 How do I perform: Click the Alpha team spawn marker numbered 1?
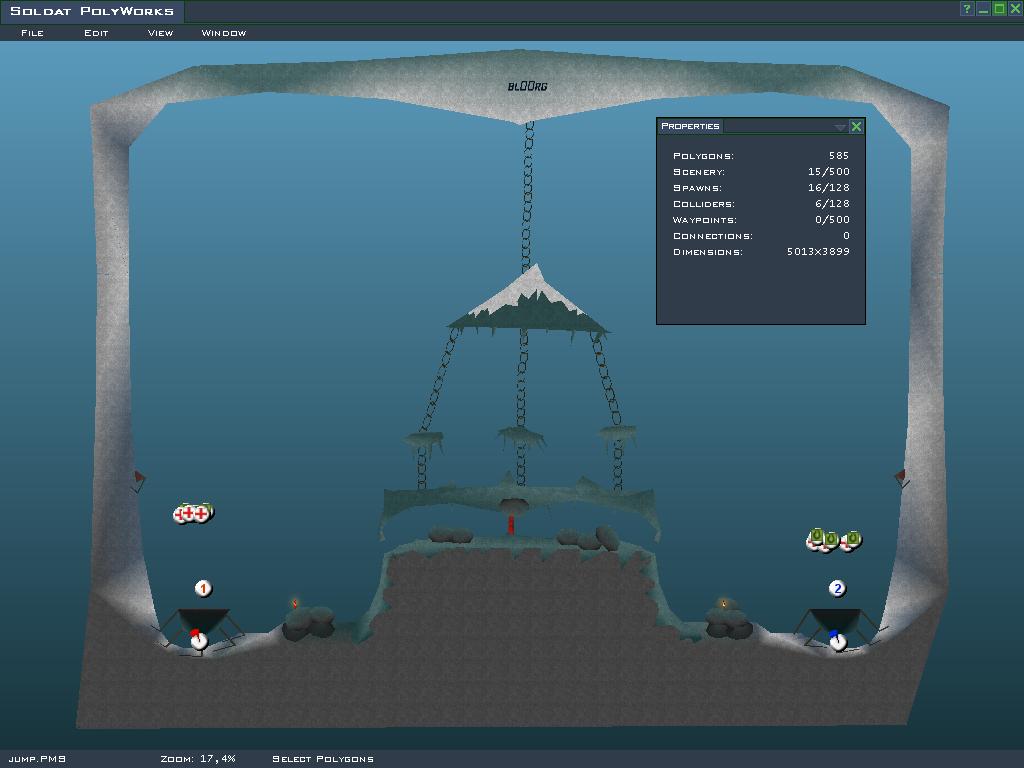(x=203, y=589)
